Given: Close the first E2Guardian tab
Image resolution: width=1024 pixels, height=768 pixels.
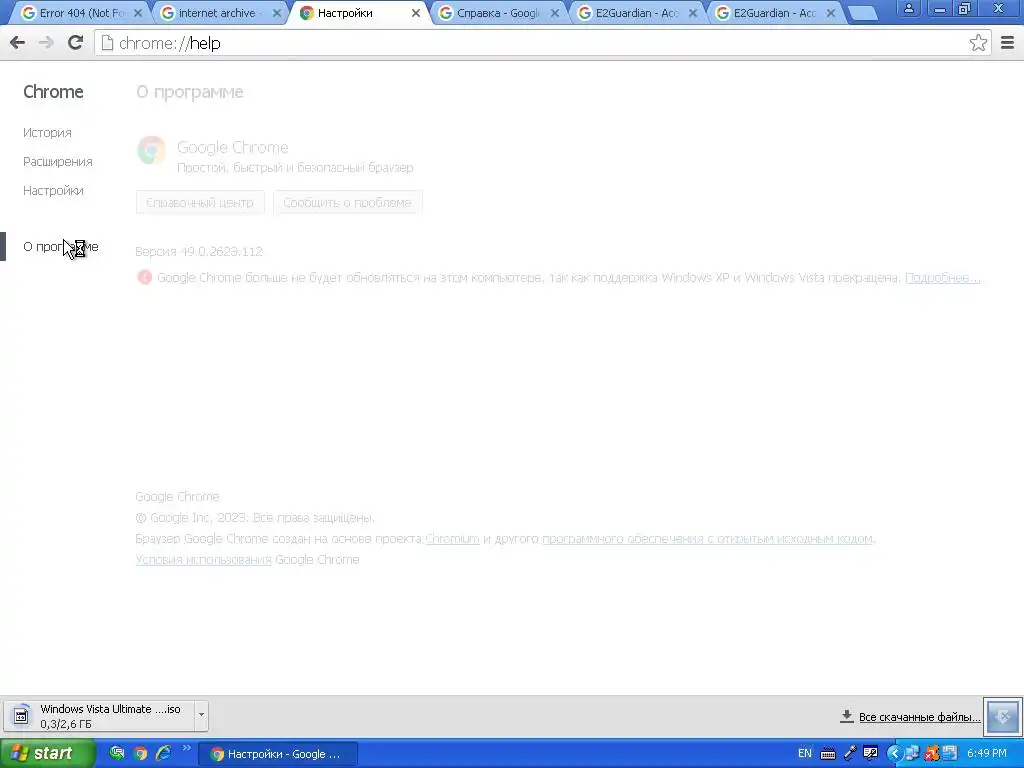Looking at the screenshot, I should click(693, 13).
